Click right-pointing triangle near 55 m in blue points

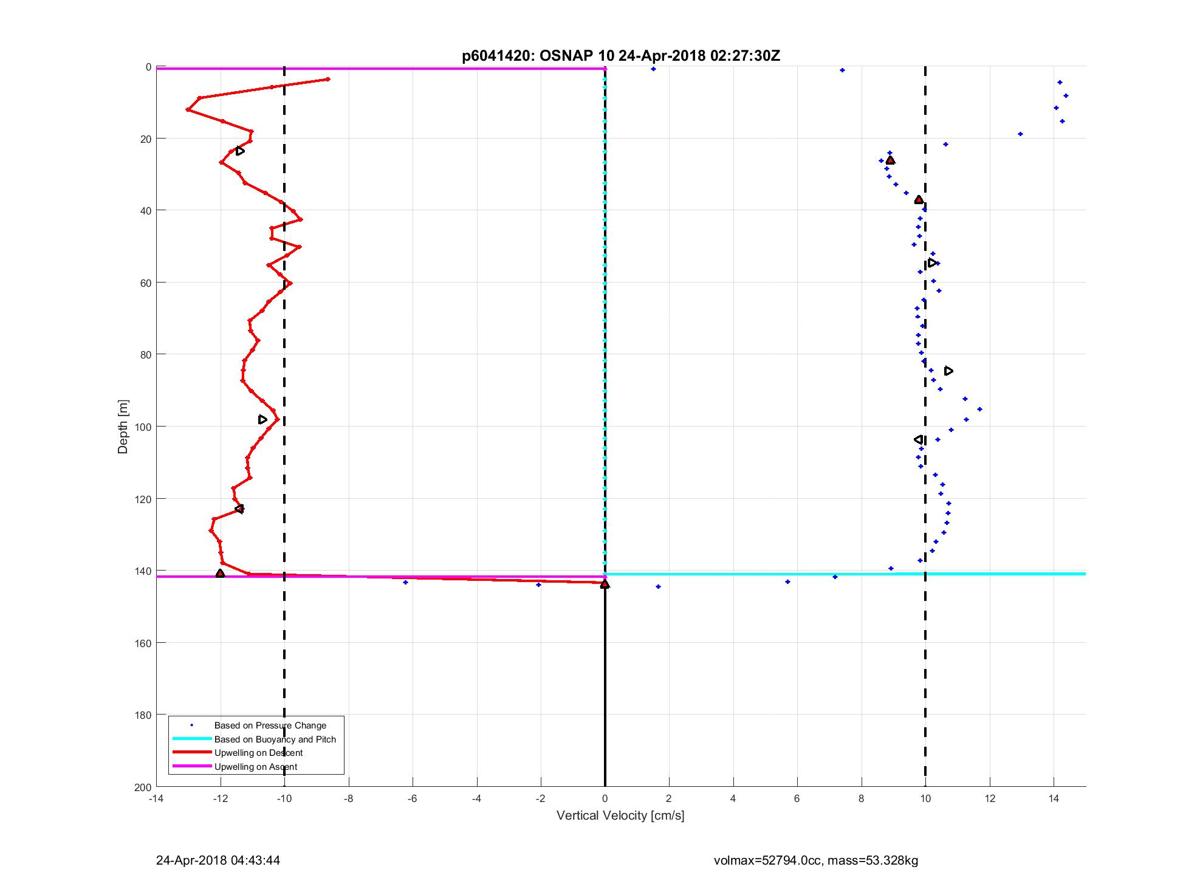[933, 263]
